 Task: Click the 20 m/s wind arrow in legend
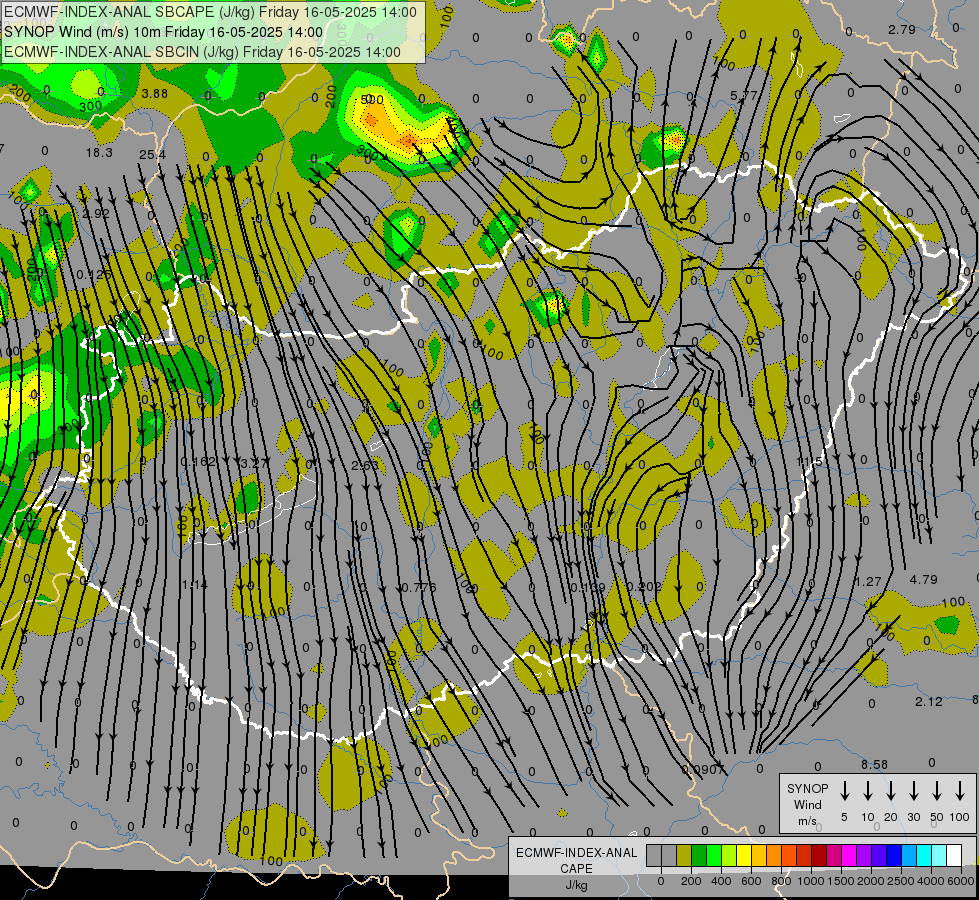click(891, 790)
